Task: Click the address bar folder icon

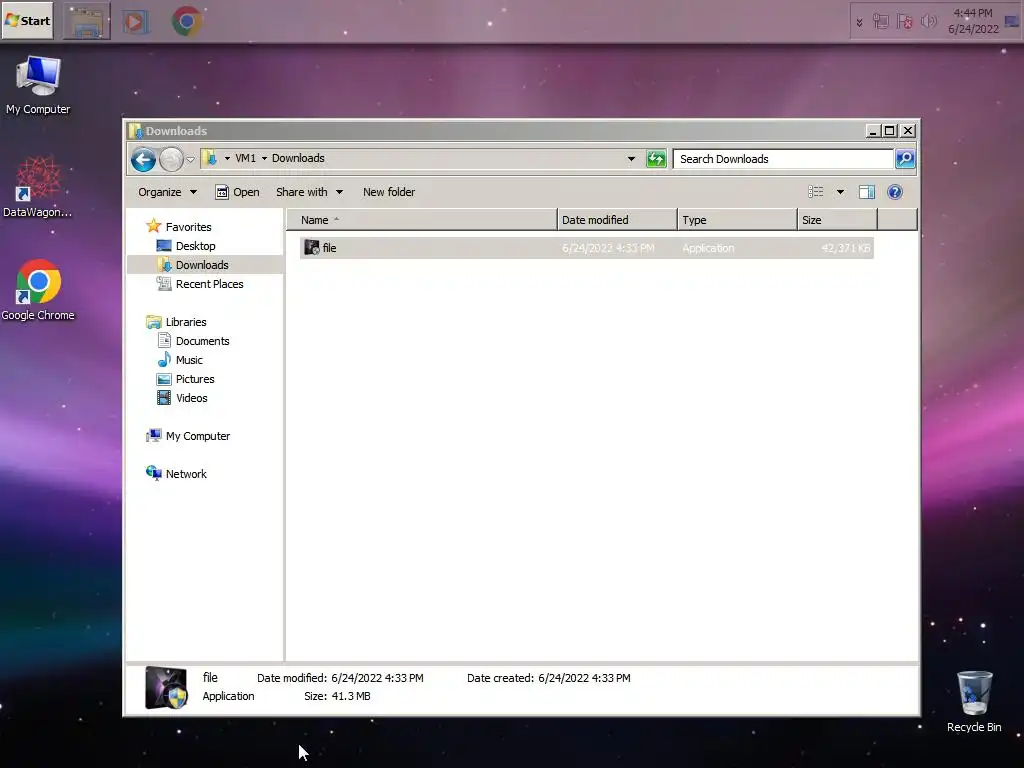Action: 209,158
